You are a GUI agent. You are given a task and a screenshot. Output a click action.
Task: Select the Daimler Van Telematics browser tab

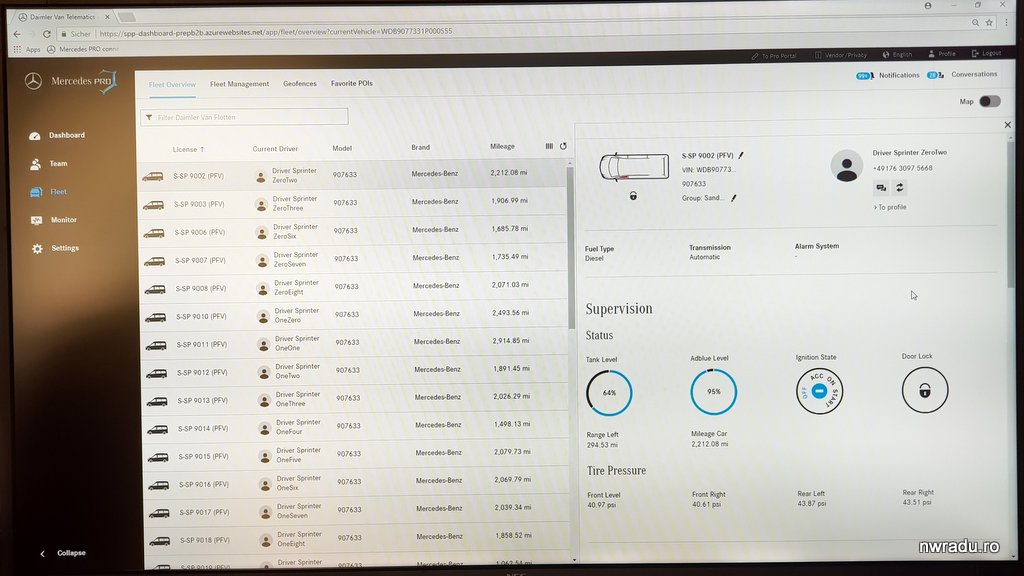point(63,17)
